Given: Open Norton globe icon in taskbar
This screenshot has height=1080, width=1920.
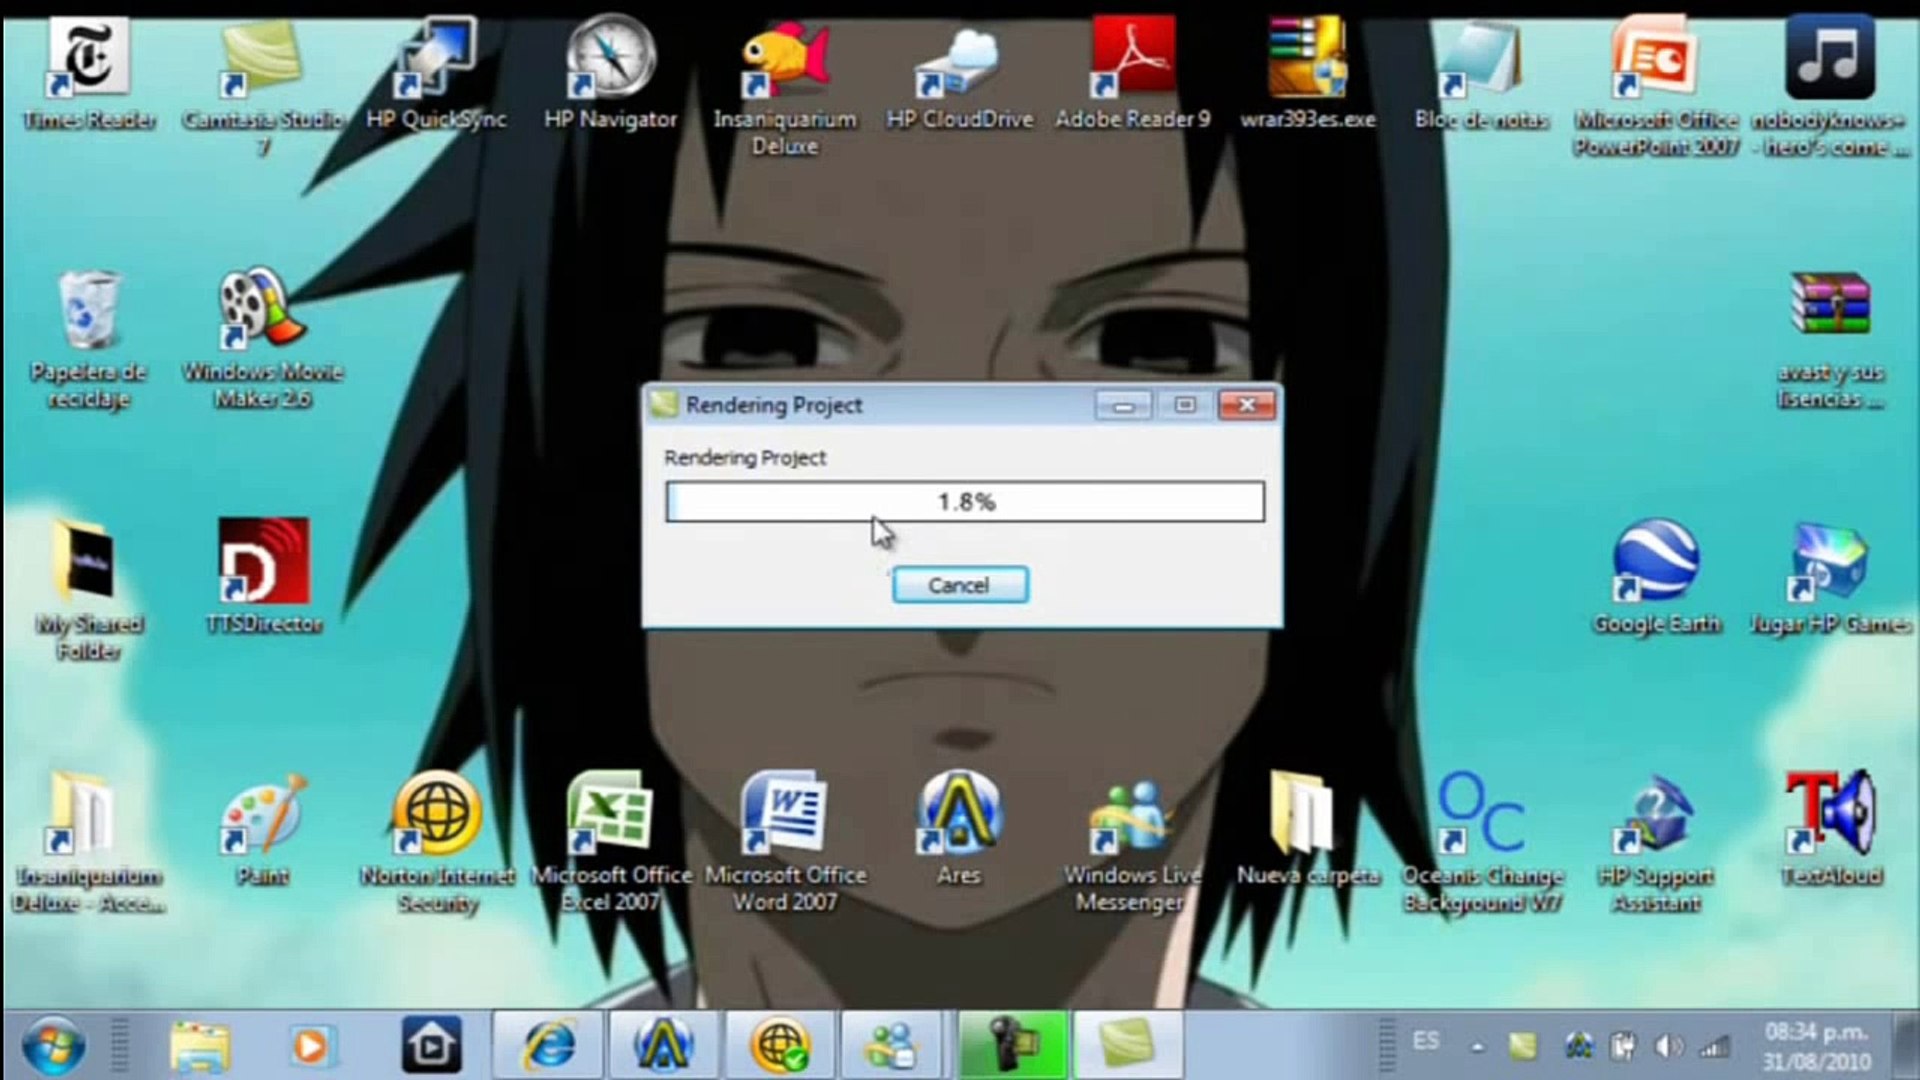Looking at the screenshot, I should click(x=780, y=1046).
